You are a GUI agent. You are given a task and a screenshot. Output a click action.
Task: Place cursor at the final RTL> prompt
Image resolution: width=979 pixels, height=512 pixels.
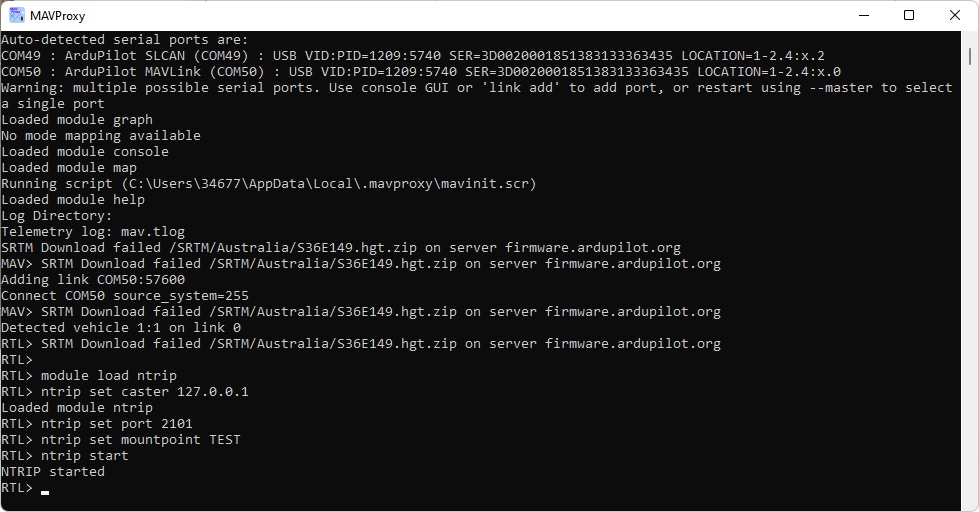[45, 488]
